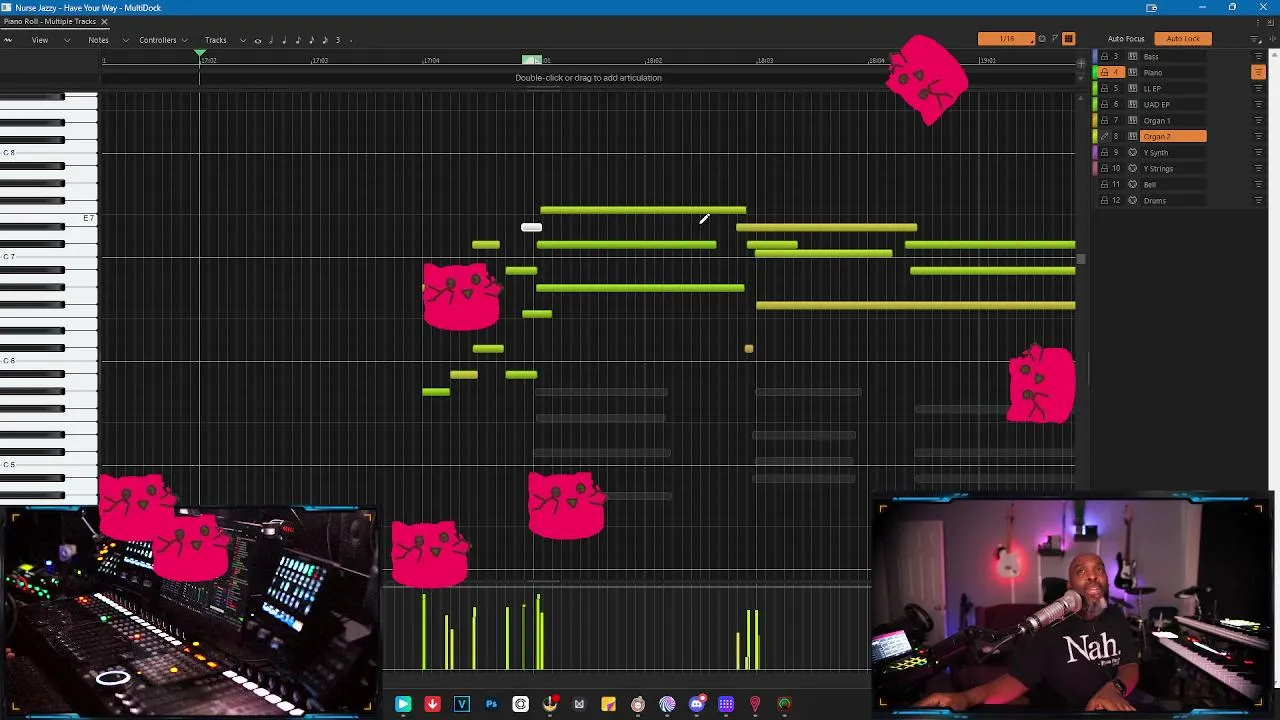The image size is (1280, 720).
Task: Toggle the lock on the Y Synth track
Action: tap(1104, 152)
